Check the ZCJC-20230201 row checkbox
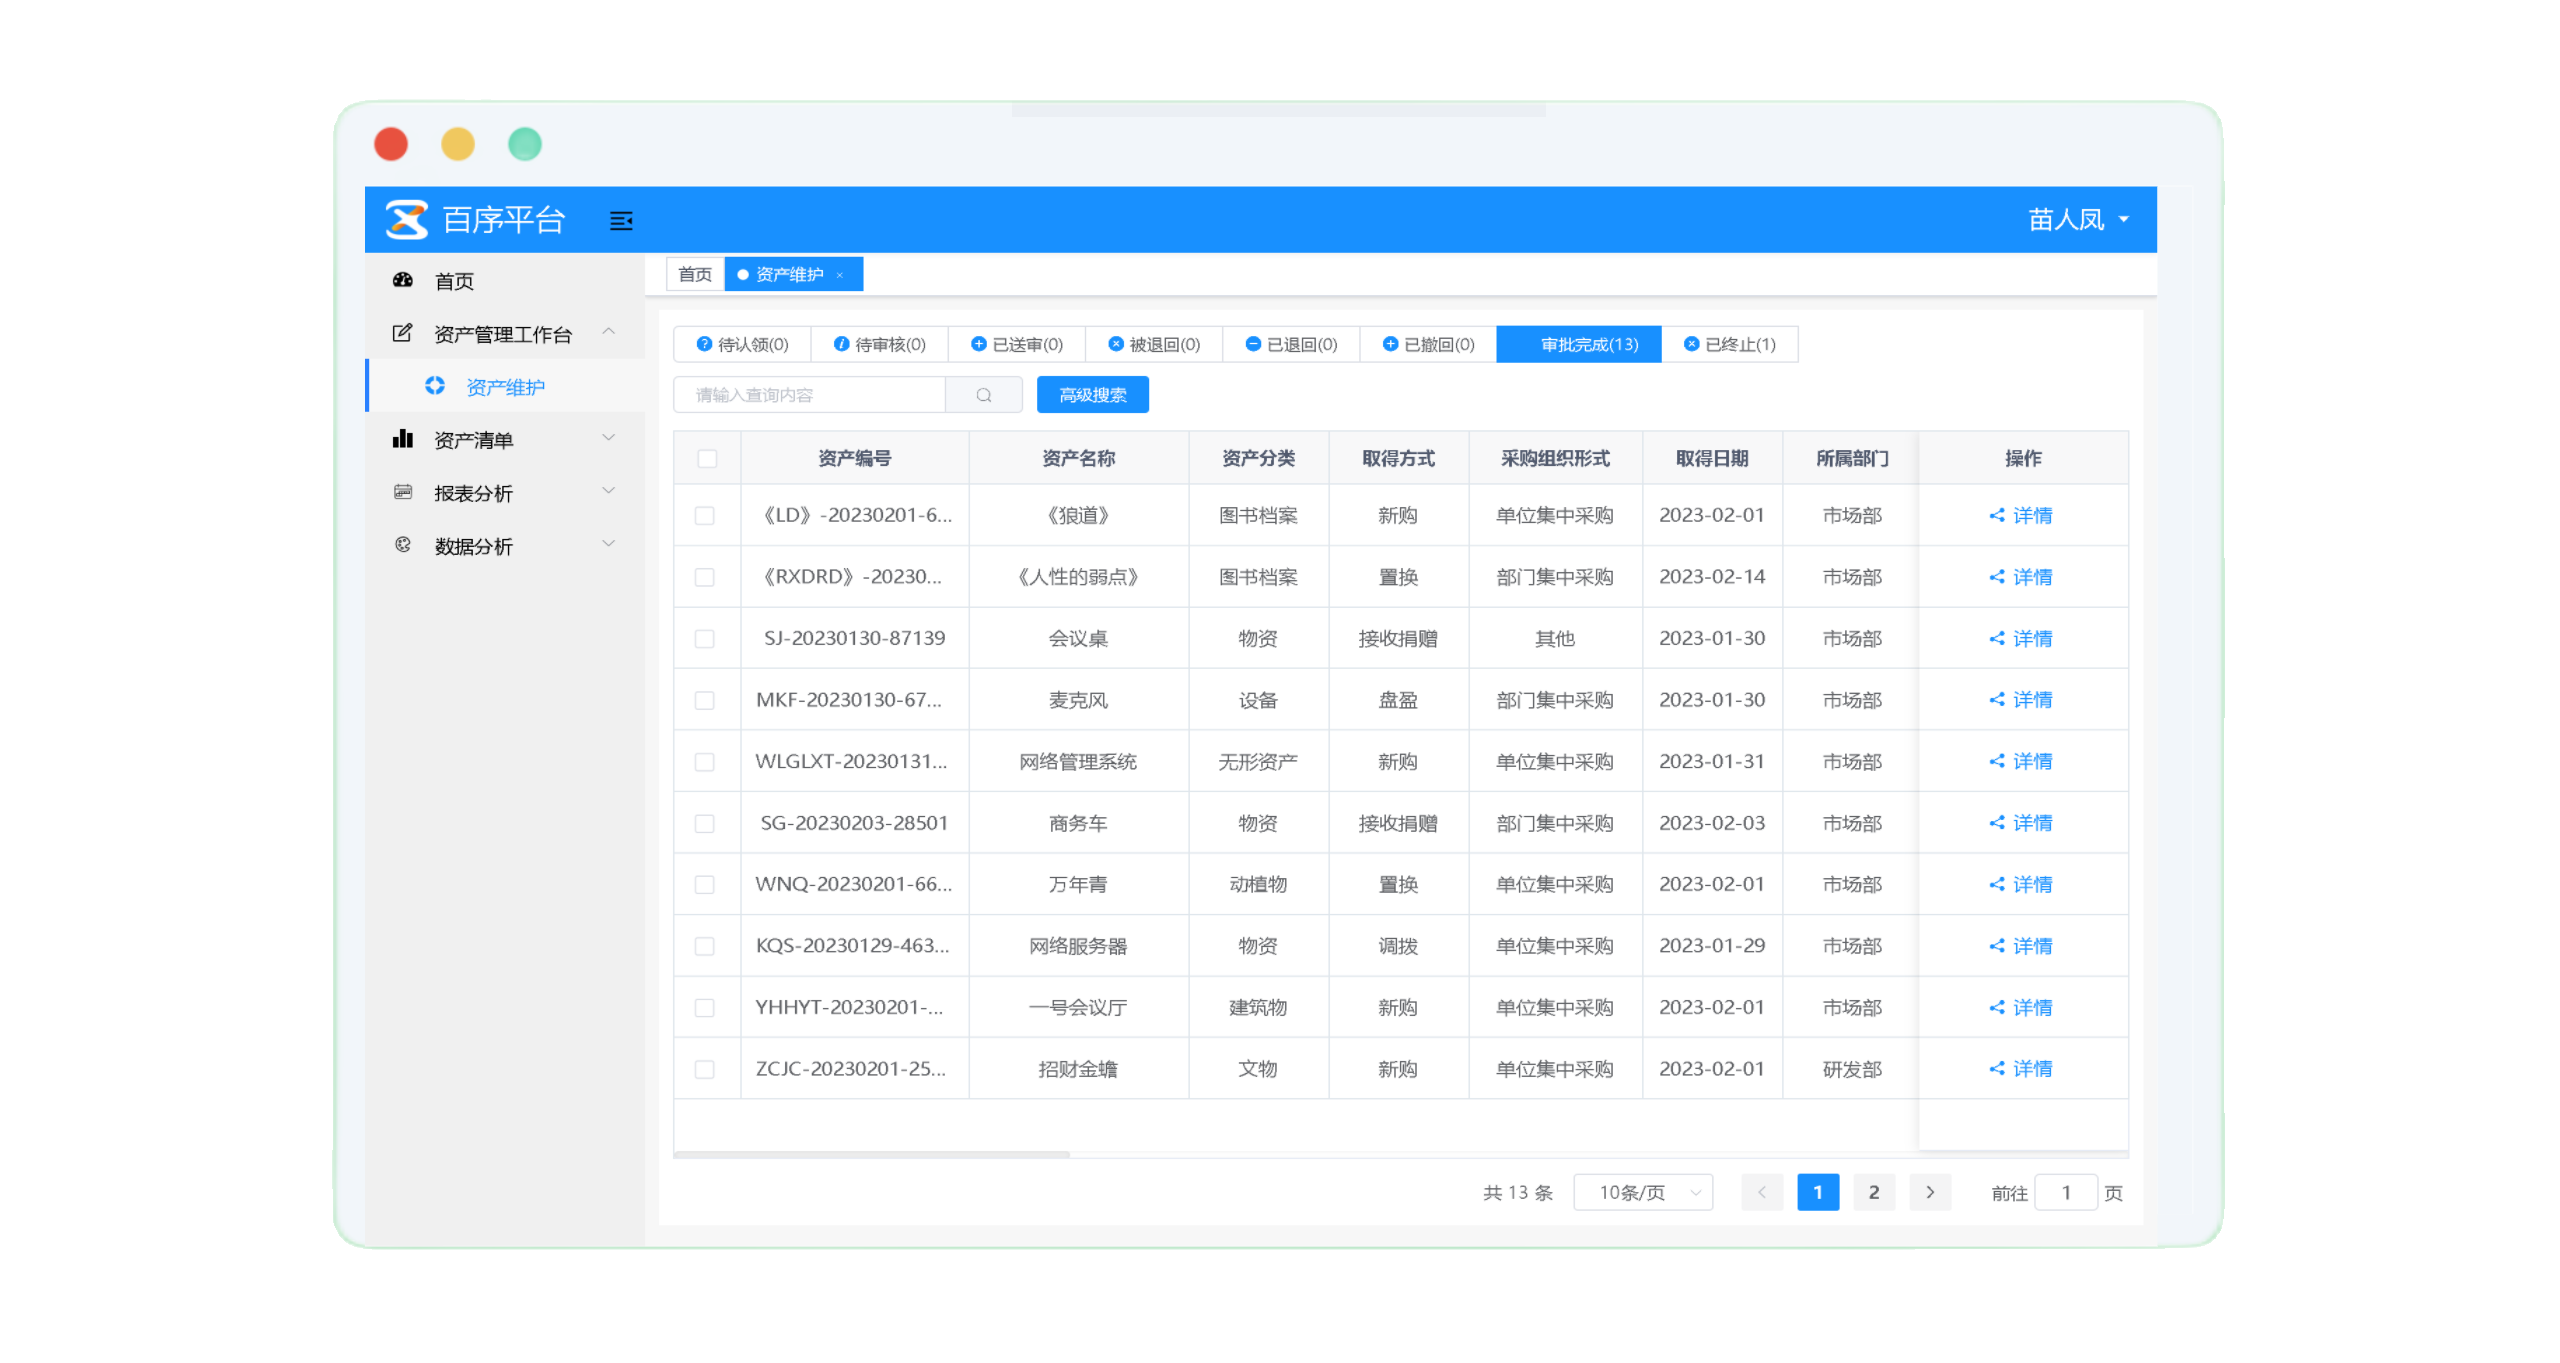Image resolution: width=2560 pixels, height=1363 pixels. (x=704, y=1070)
